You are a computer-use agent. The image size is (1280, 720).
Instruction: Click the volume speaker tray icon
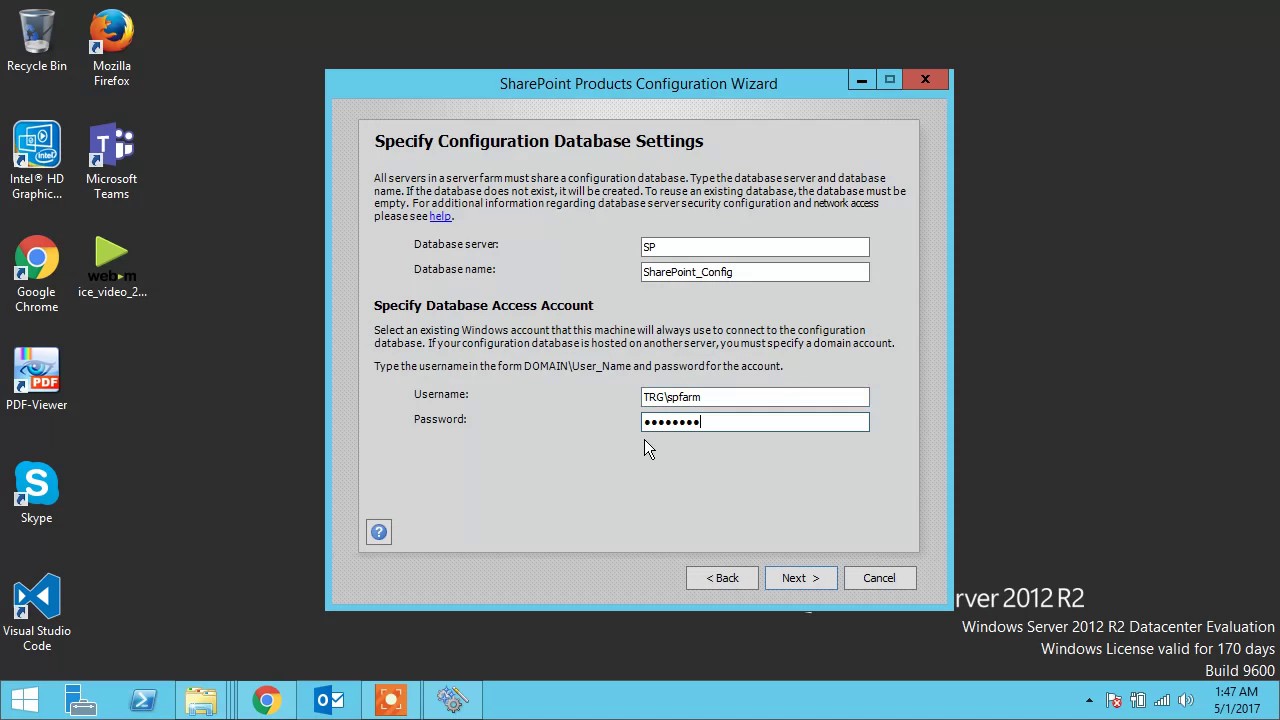coord(1187,701)
